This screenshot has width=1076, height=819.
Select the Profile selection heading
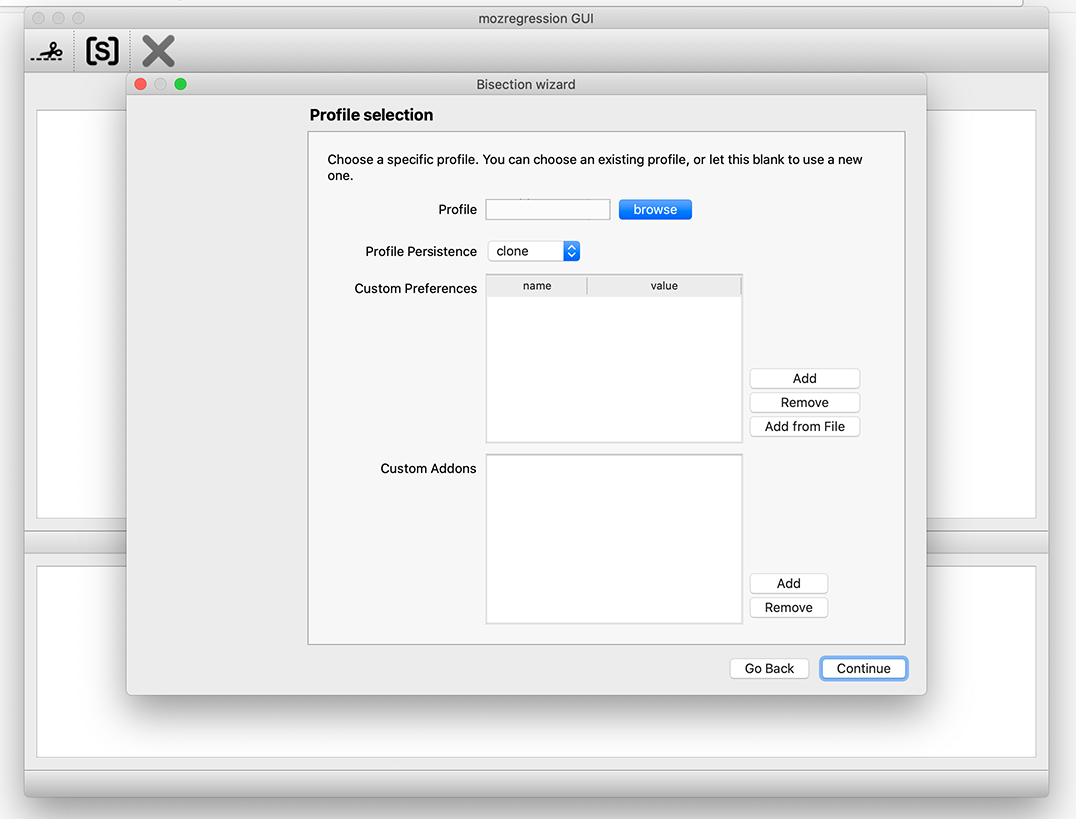(x=371, y=115)
